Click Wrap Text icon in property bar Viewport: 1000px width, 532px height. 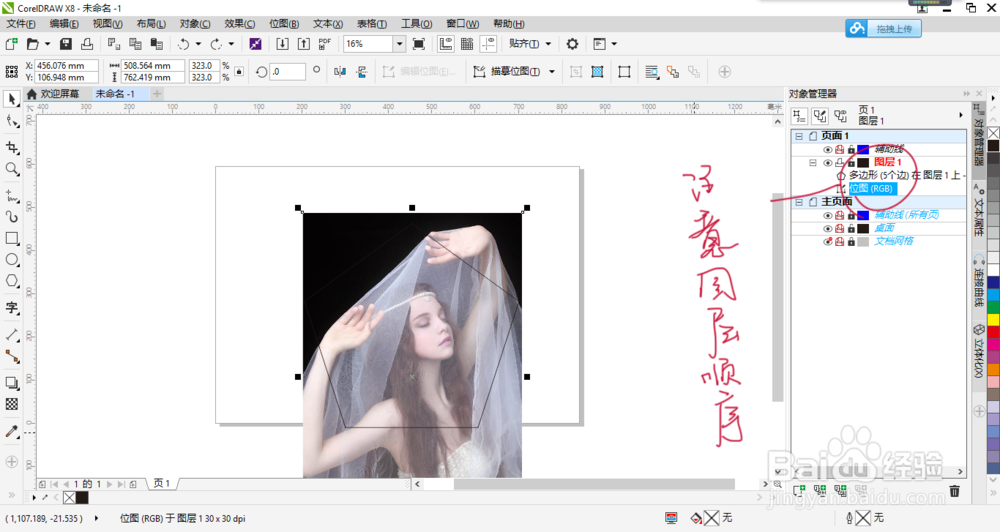point(651,71)
